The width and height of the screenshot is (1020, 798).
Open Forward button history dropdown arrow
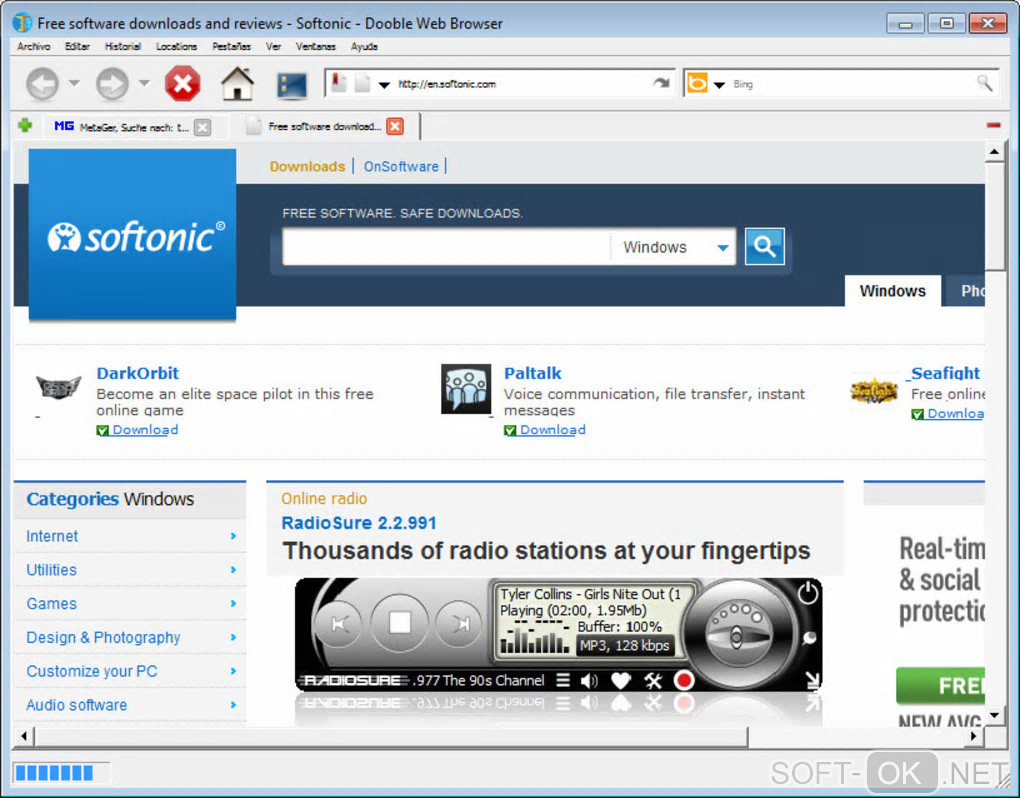(x=144, y=83)
